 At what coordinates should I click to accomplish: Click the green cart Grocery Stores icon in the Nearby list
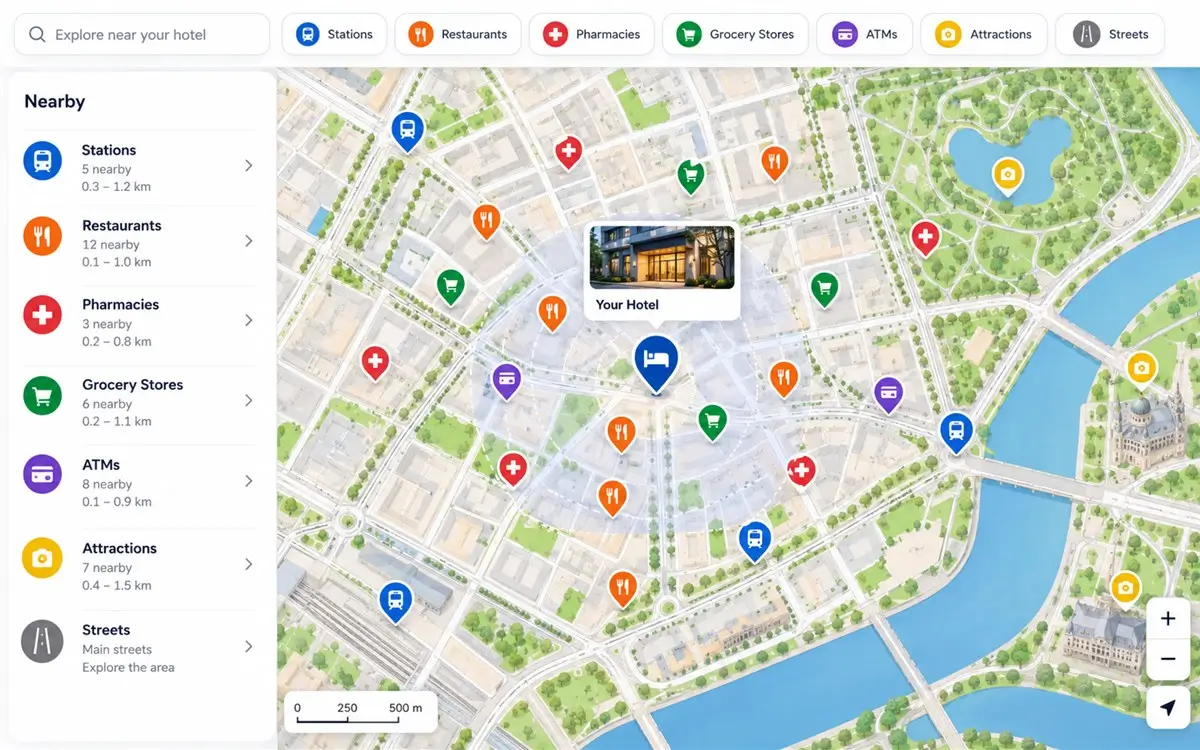(x=42, y=395)
